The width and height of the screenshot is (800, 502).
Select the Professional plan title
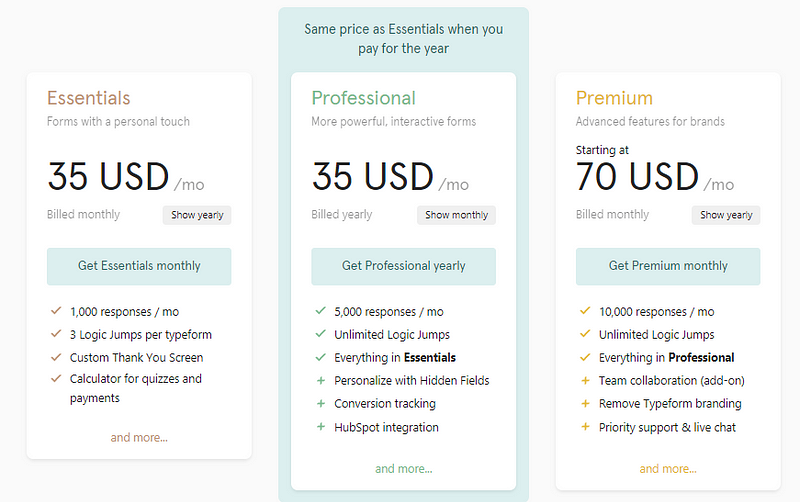tap(363, 98)
